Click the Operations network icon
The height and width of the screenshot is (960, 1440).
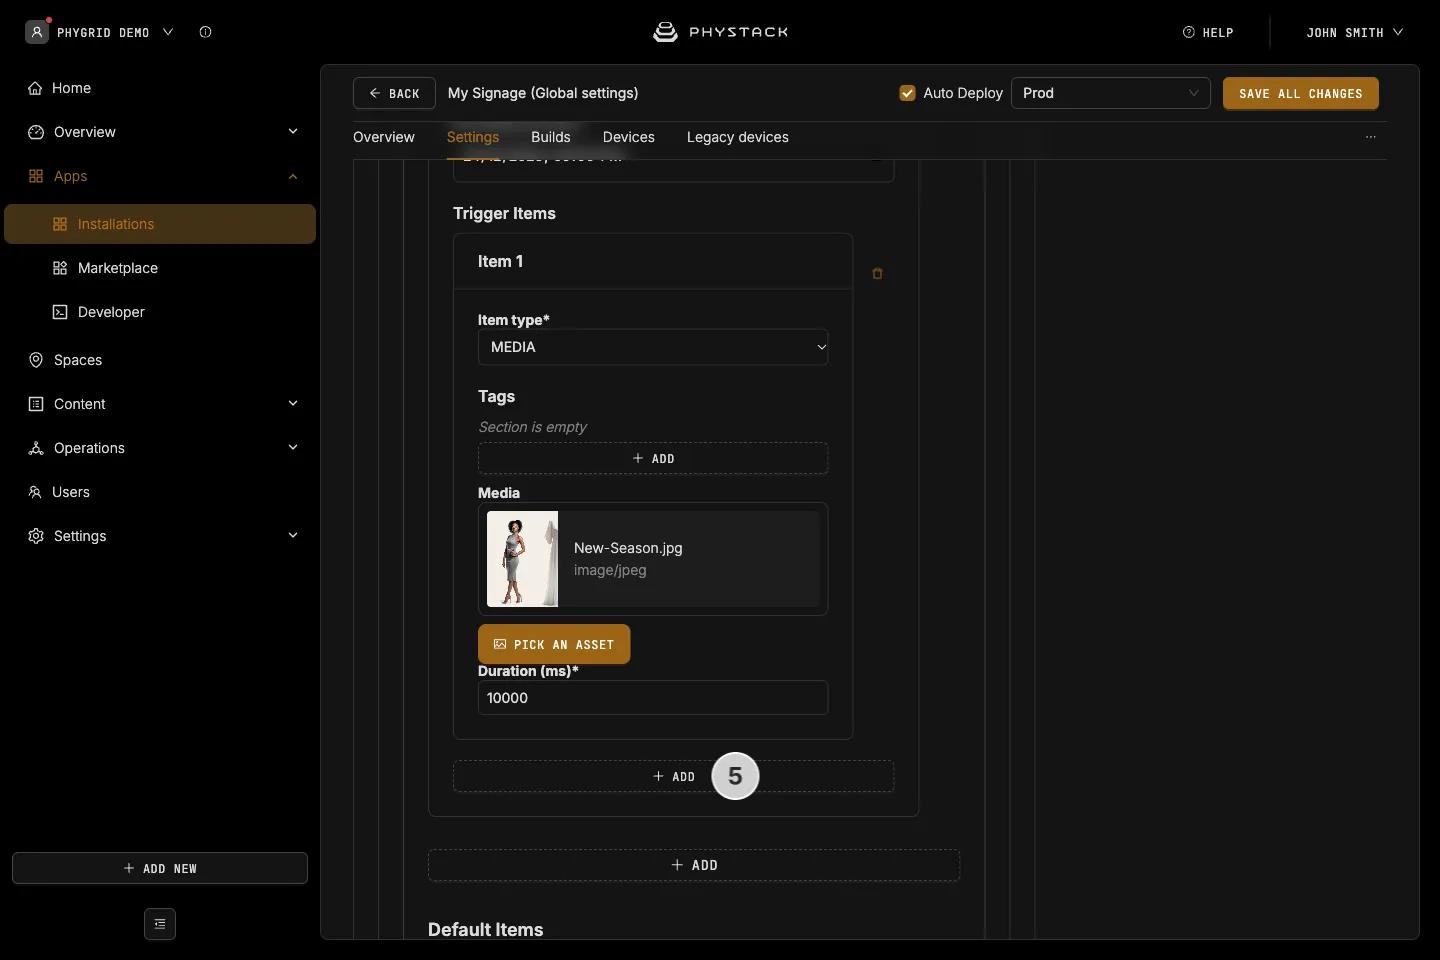pyautogui.click(x=36, y=448)
